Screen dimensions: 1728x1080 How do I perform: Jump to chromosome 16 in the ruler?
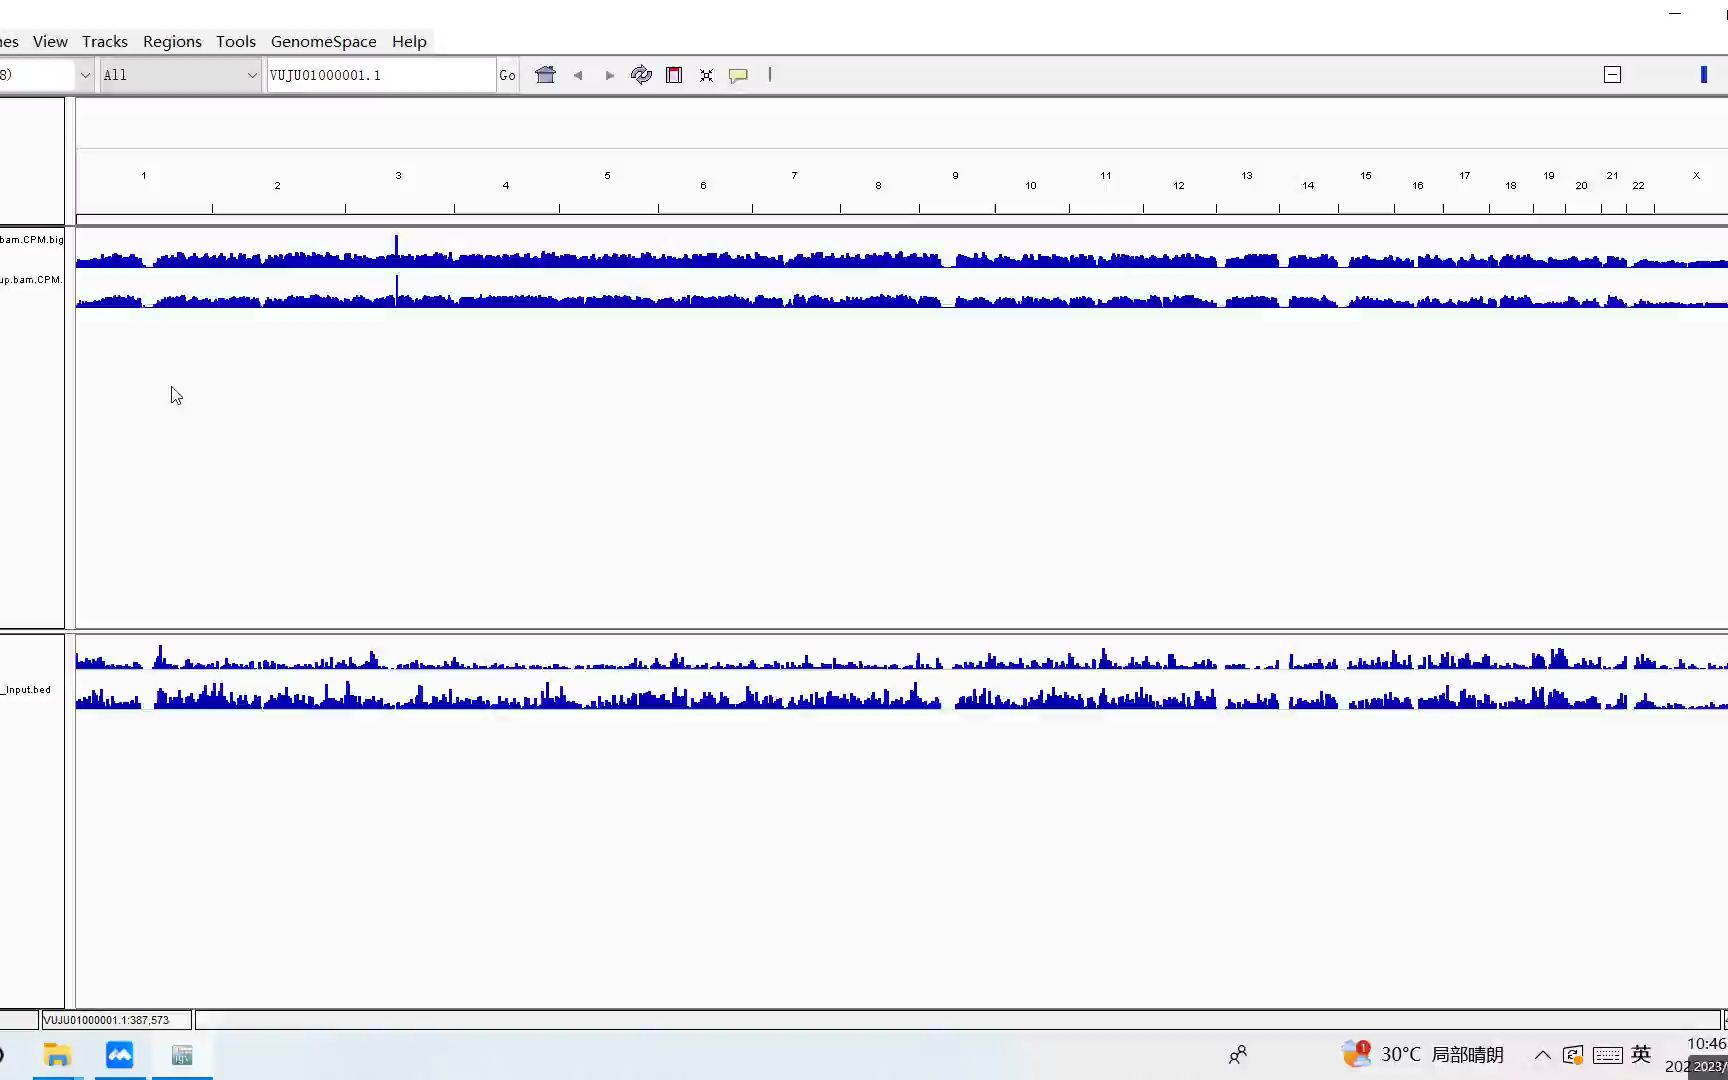1418,186
